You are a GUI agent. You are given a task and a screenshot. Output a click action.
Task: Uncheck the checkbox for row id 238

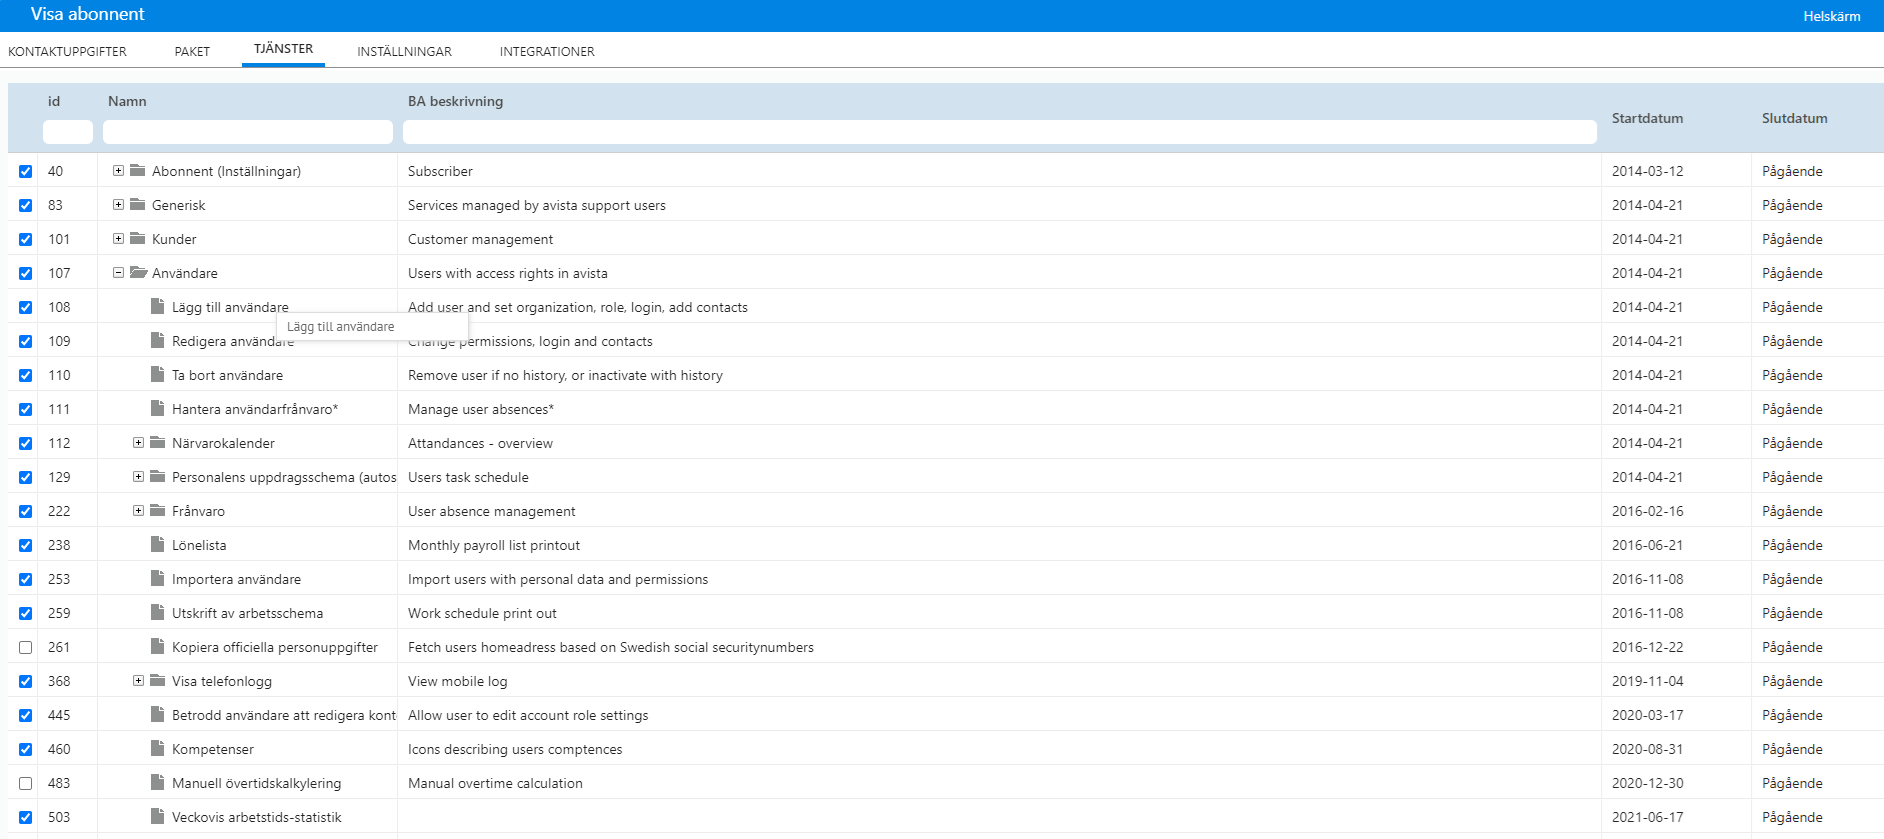26,545
